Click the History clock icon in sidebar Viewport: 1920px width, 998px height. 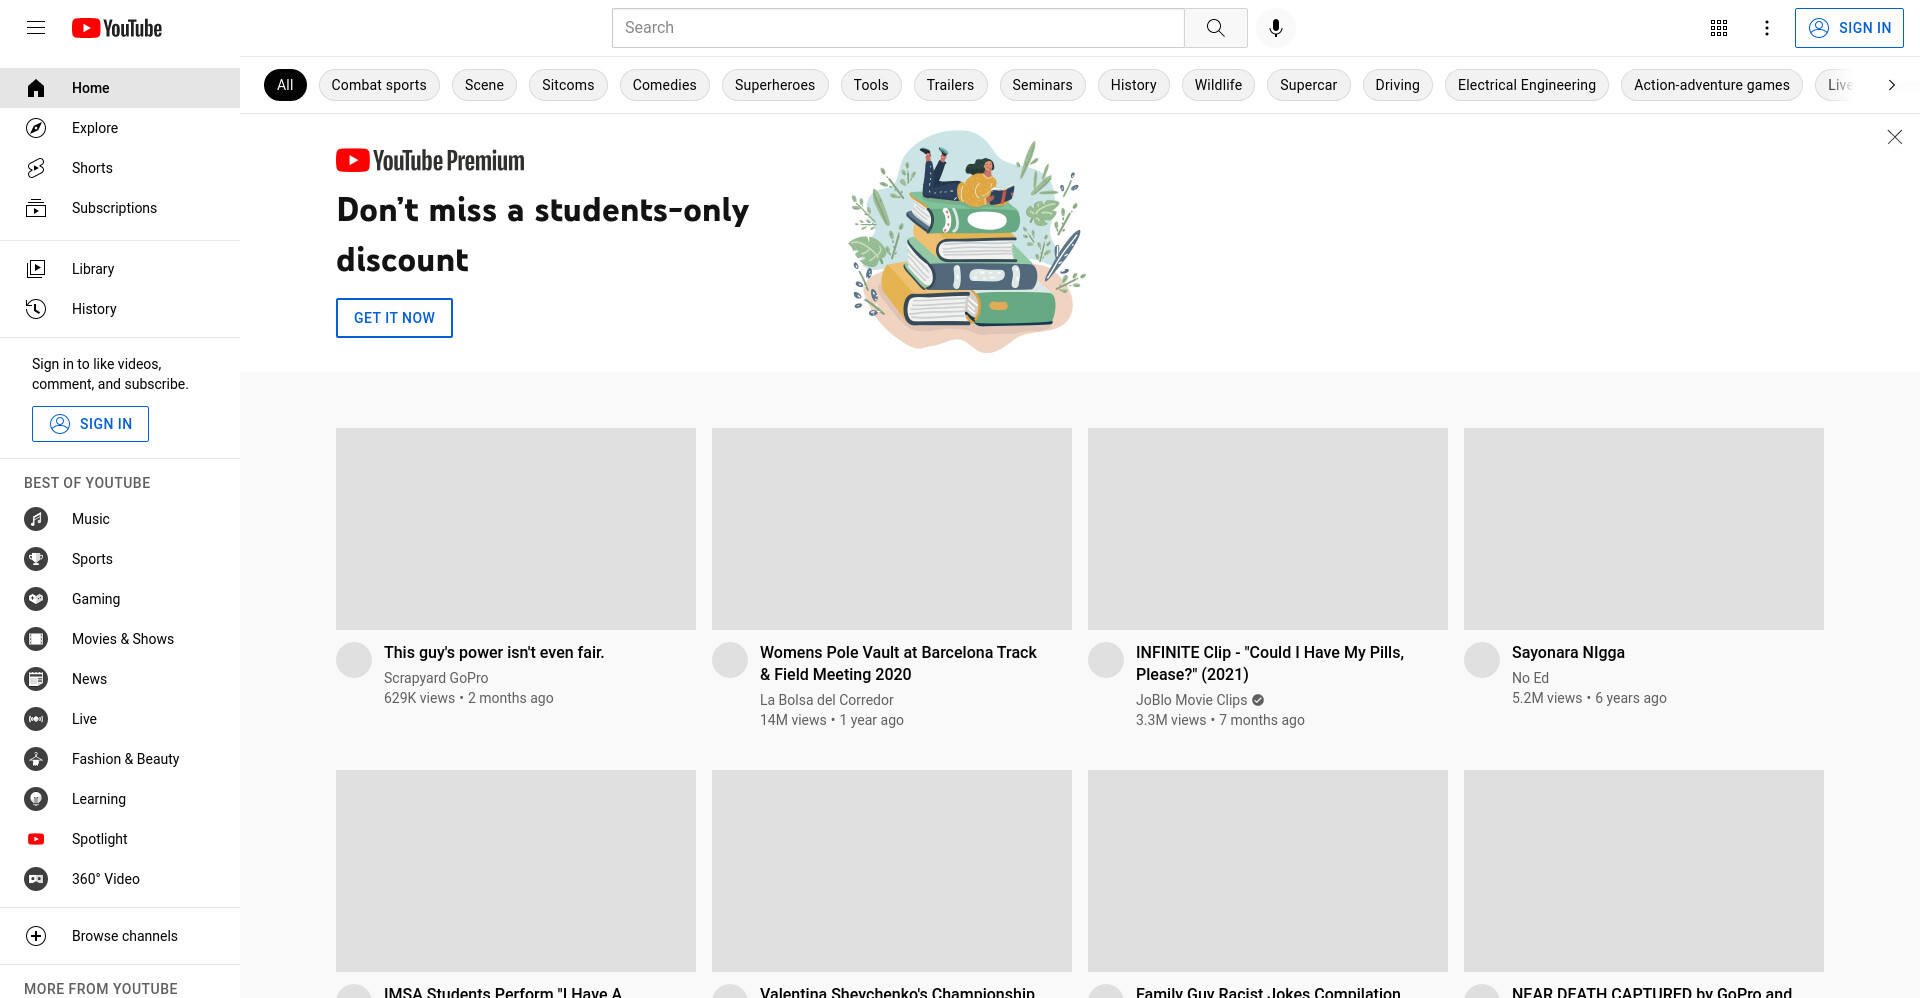click(36, 309)
